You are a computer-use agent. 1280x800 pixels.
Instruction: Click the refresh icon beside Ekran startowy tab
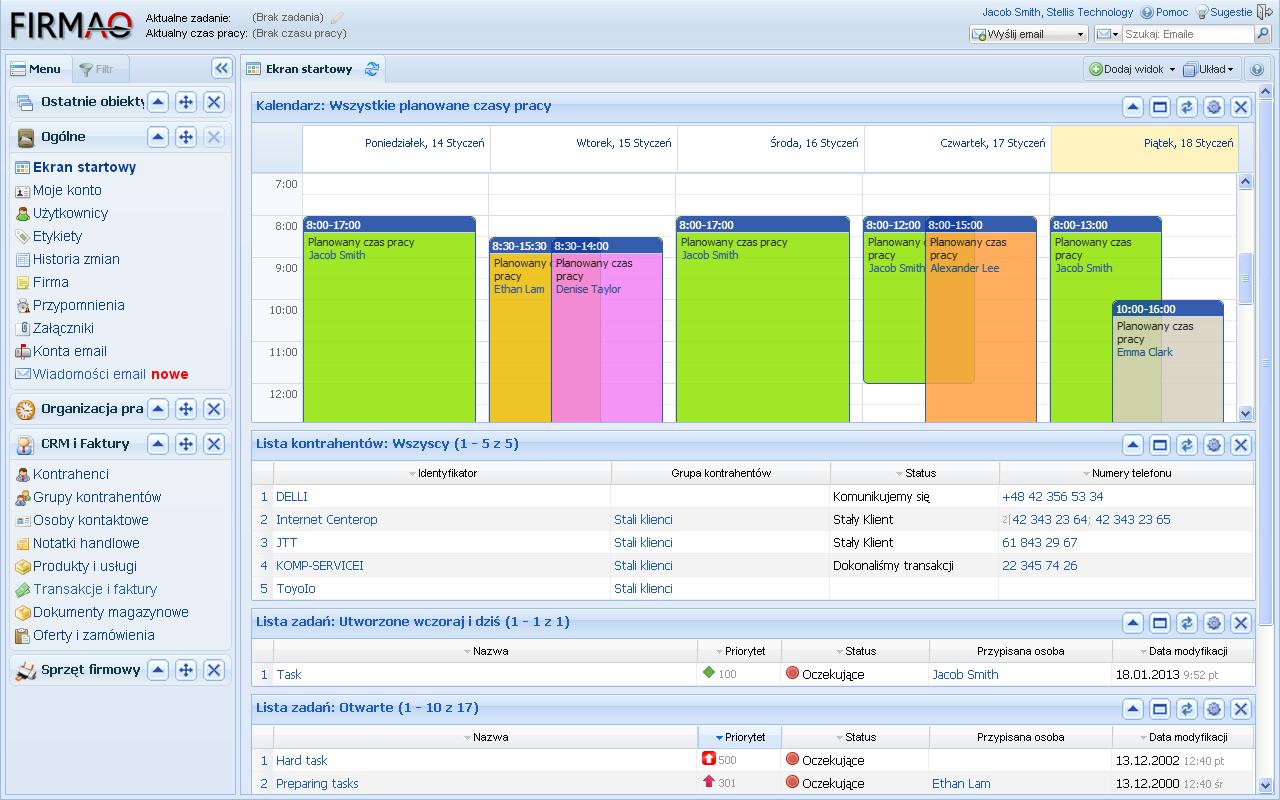(x=372, y=69)
